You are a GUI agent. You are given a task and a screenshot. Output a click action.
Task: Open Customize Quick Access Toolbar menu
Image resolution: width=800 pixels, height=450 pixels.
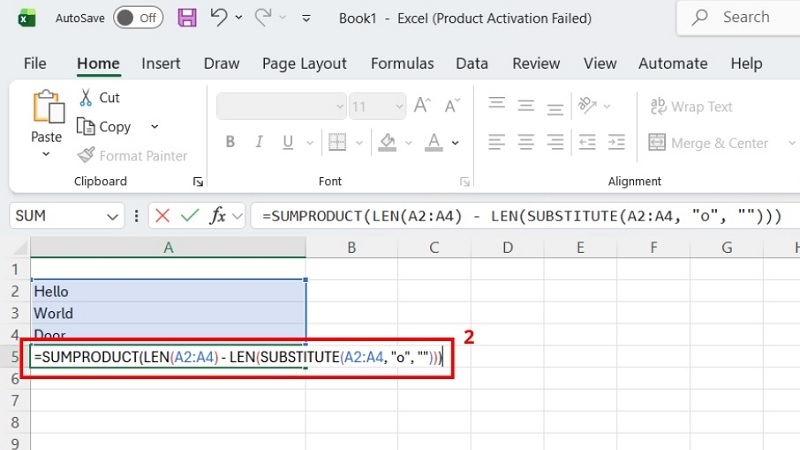306,18
